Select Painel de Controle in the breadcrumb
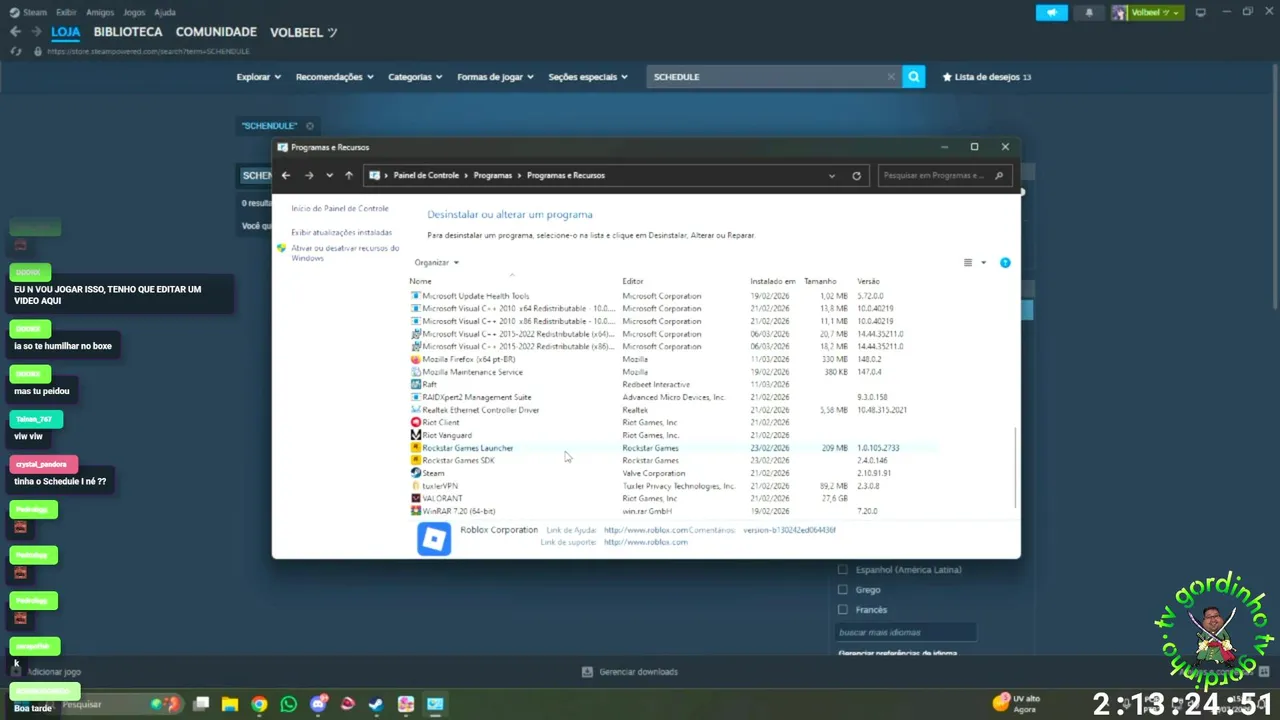The height and width of the screenshot is (720, 1280). pos(426,175)
